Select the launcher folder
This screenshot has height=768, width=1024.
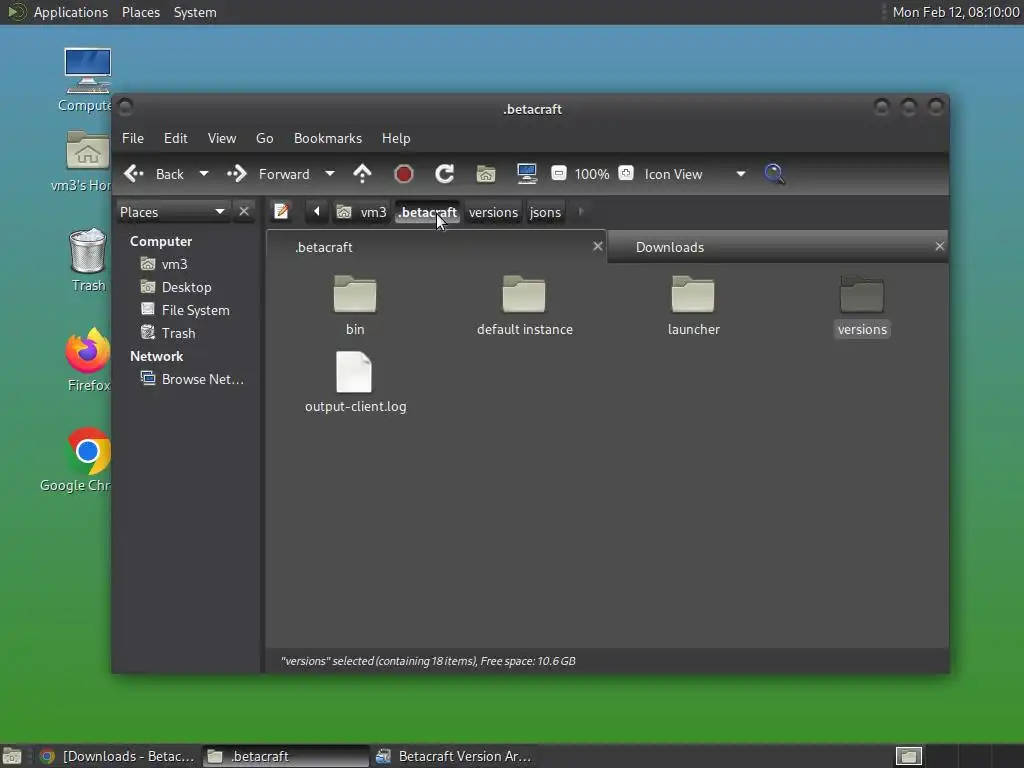693,305
